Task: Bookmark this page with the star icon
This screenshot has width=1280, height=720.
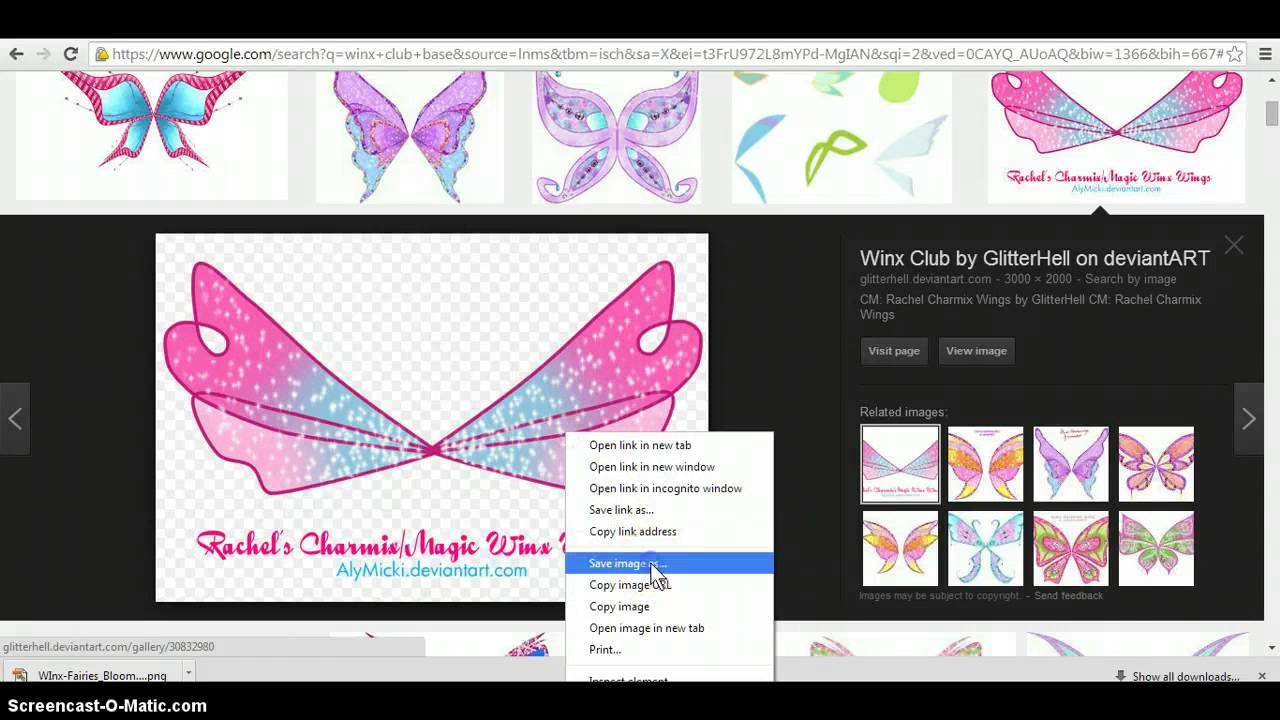Action: click(x=1235, y=54)
